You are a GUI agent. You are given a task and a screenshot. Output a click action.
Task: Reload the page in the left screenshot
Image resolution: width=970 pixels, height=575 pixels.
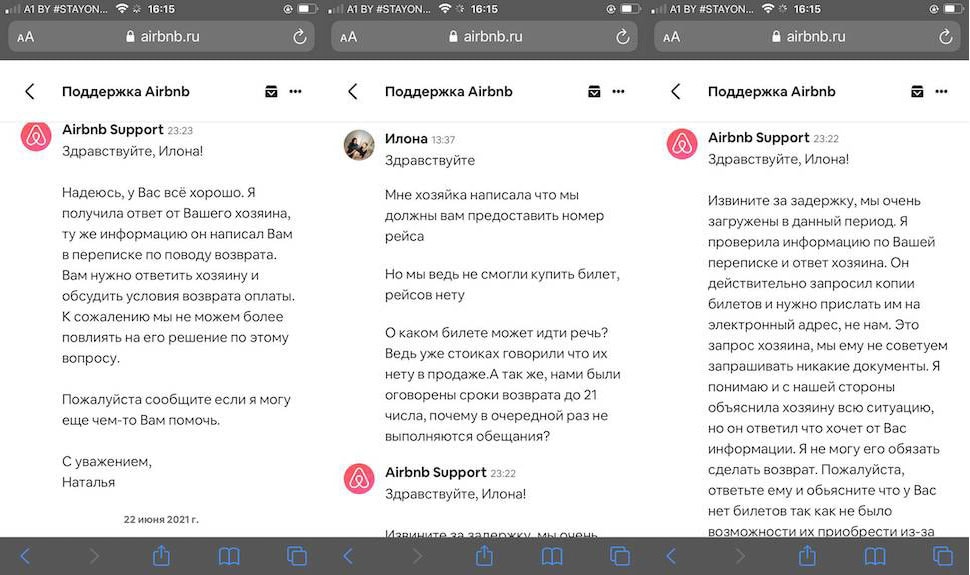click(x=300, y=37)
